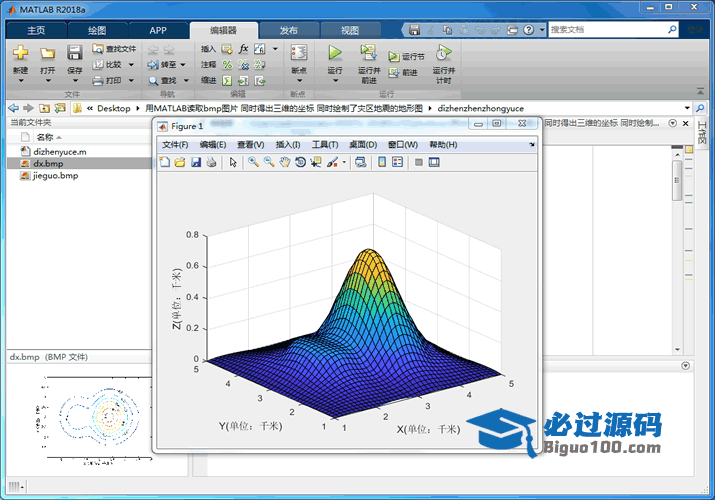This screenshot has width=715, height=500.
Task: Grab the editor vertical scrollbar thumb
Action: pos(677,180)
